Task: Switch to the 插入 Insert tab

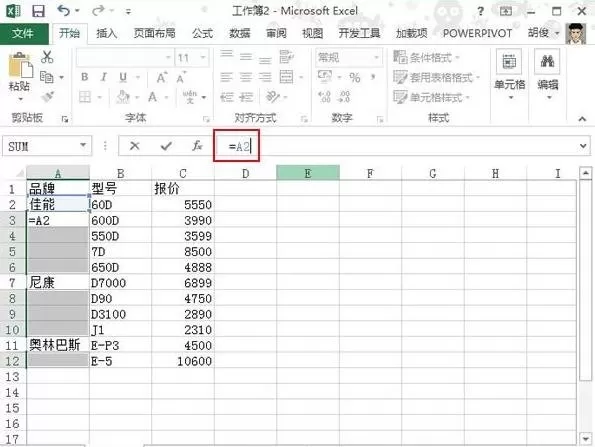Action: pyautogui.click(x=106, y=34)
